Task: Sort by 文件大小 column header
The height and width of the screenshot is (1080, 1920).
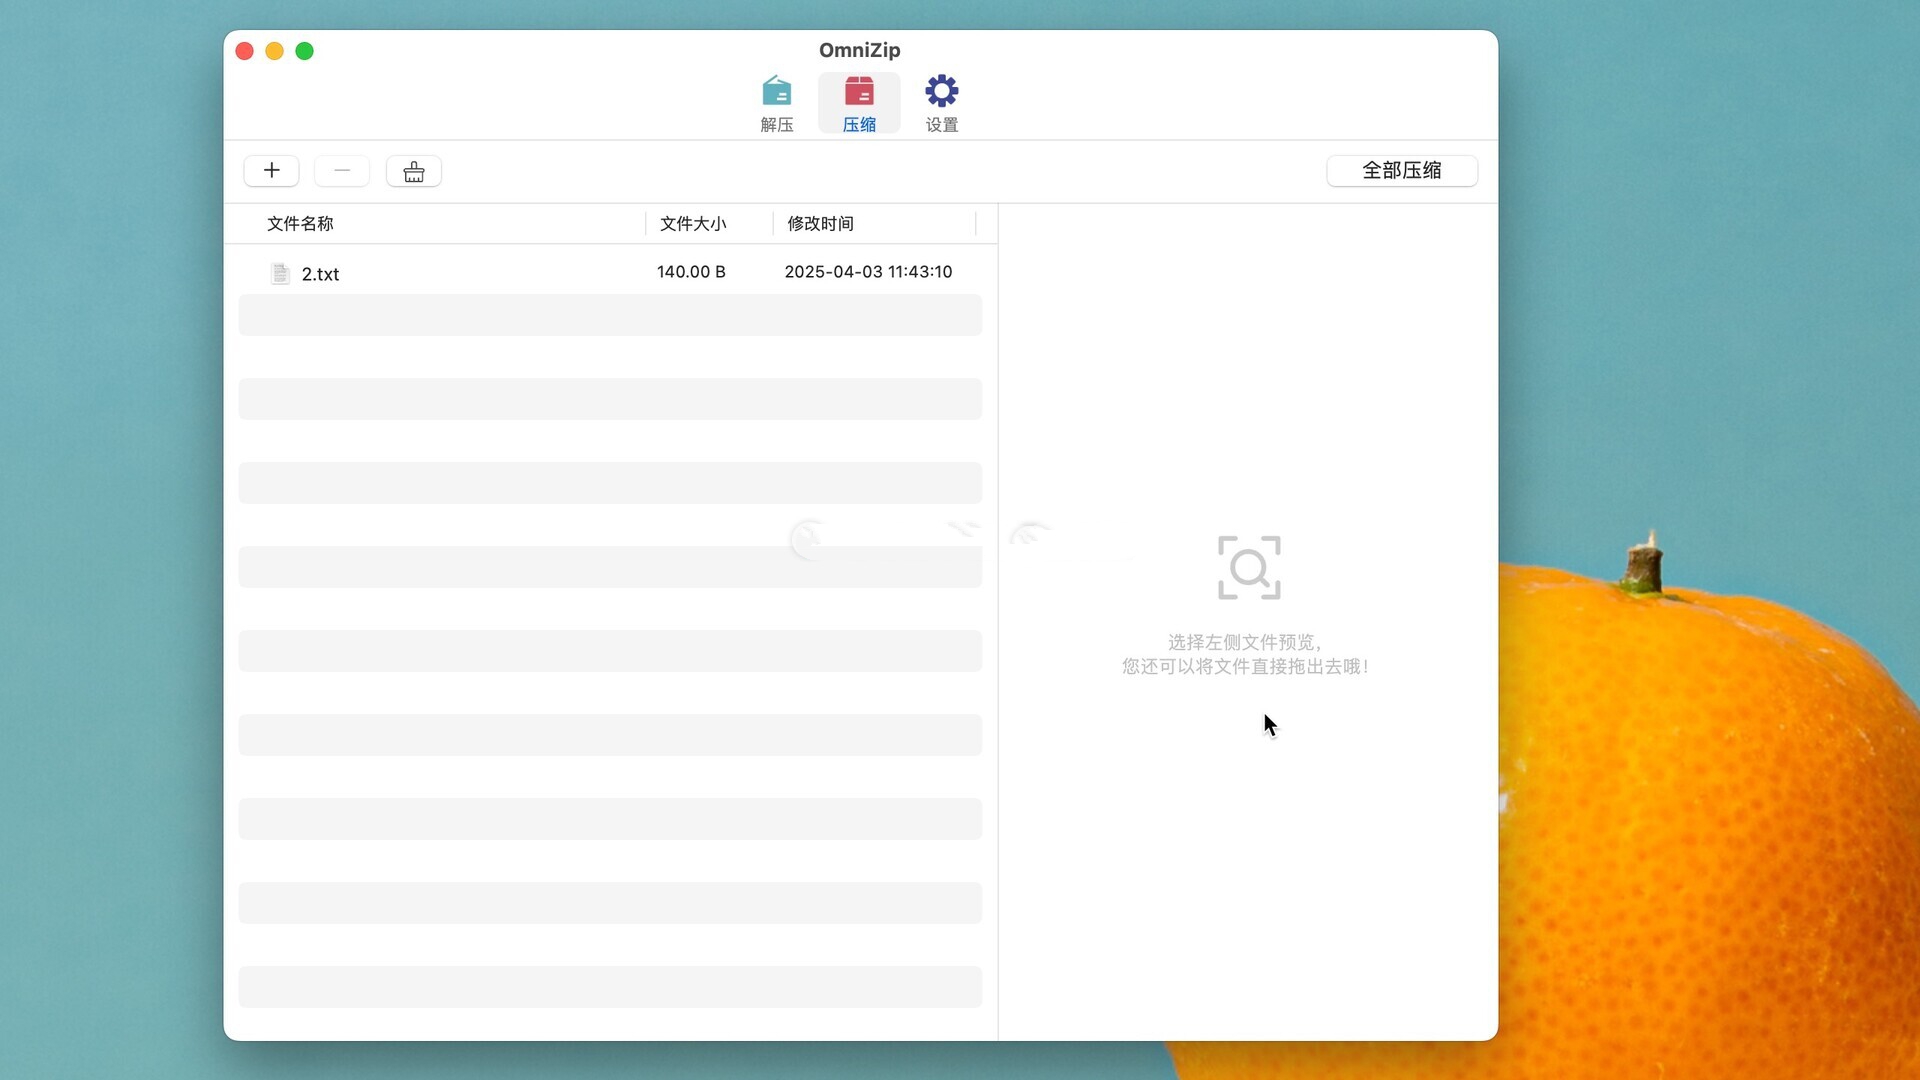Action: (x=693, y=224)
